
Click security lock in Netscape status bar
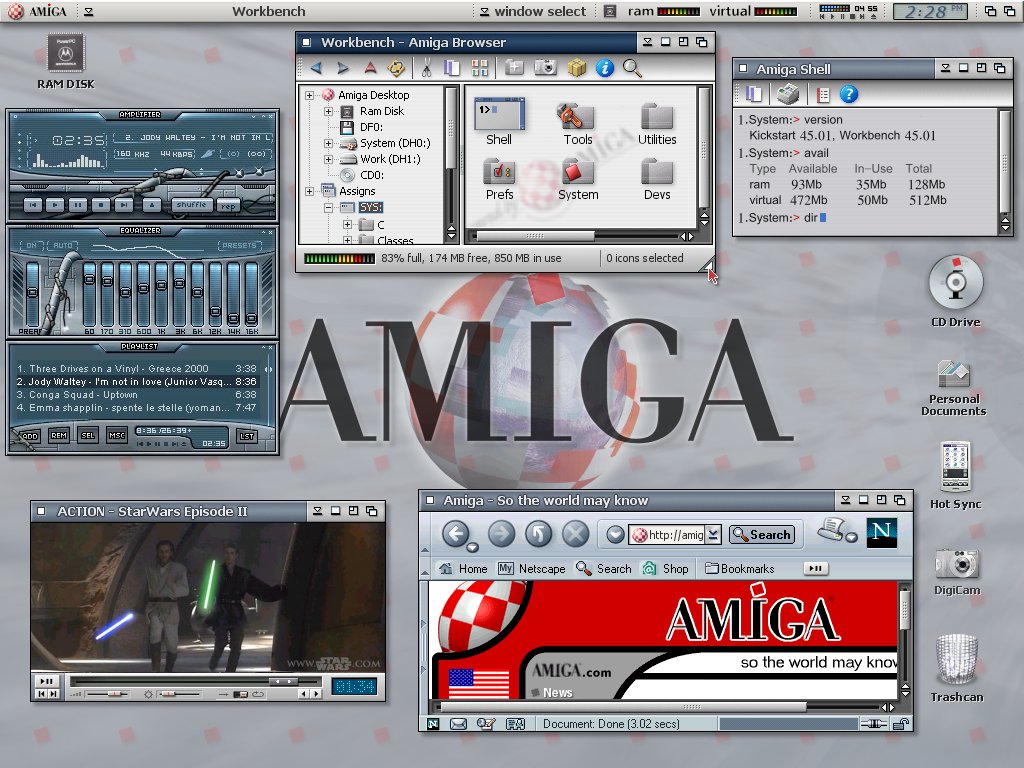tap(901, 724)
